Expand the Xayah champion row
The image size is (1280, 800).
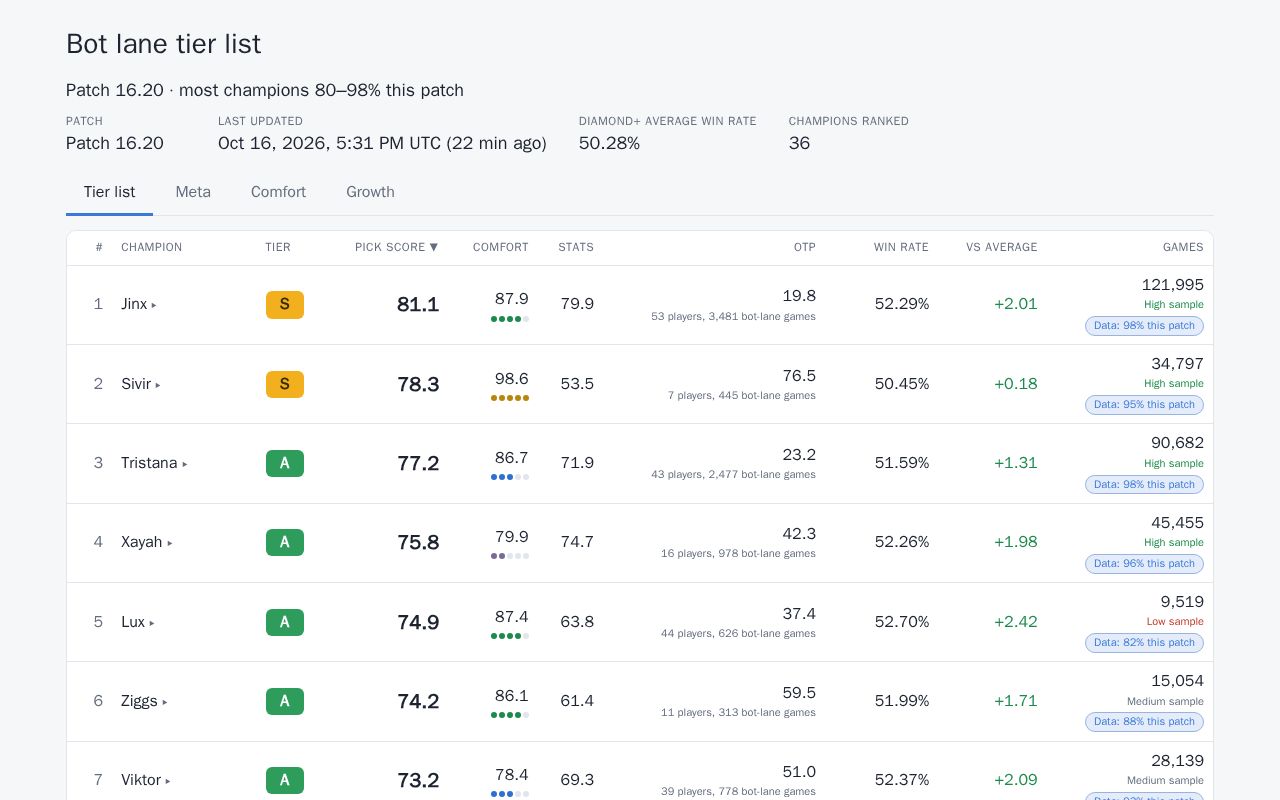click(x=147, y=542)
